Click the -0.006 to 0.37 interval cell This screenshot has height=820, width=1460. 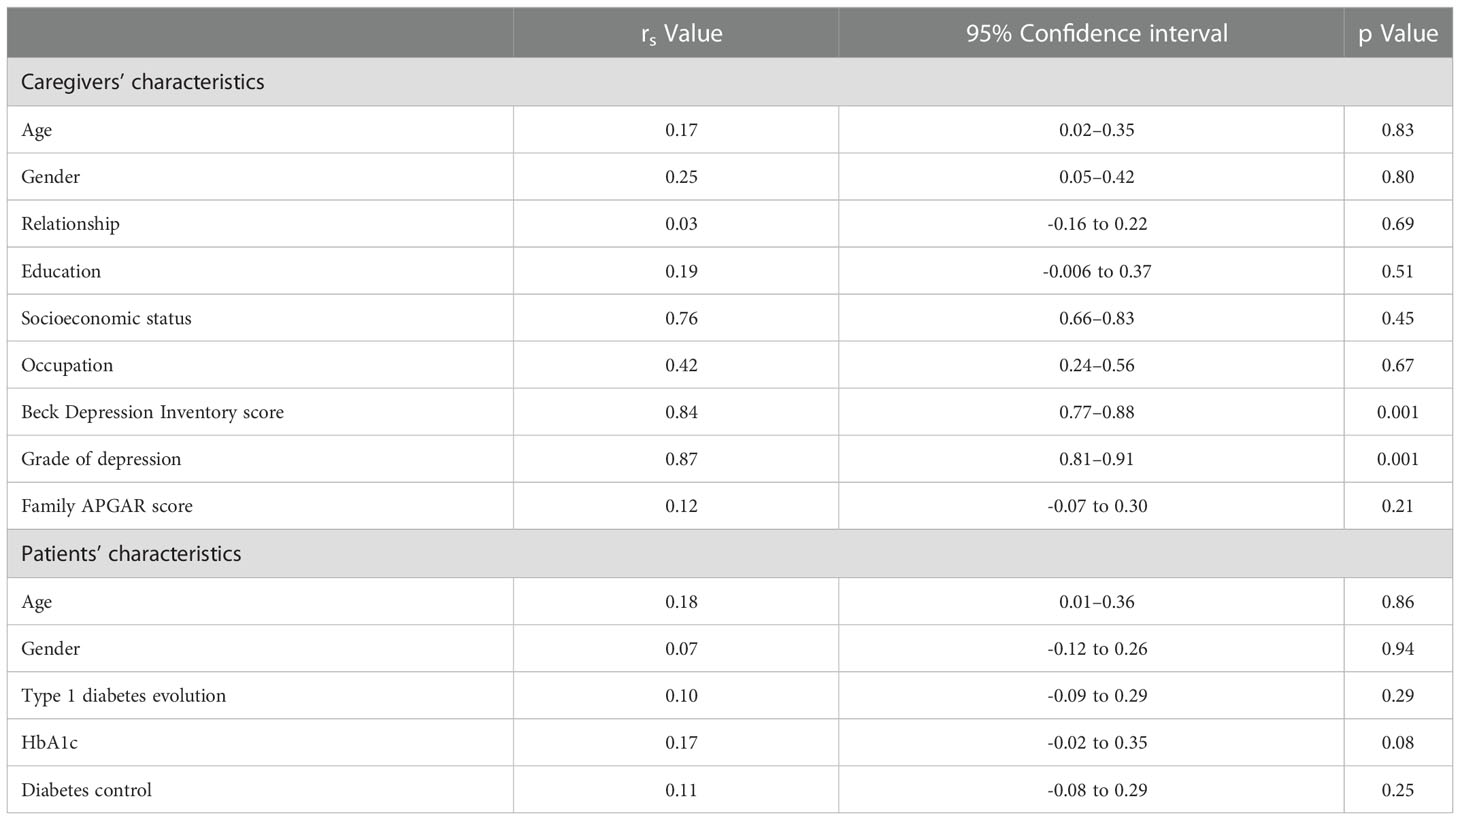1097,271
